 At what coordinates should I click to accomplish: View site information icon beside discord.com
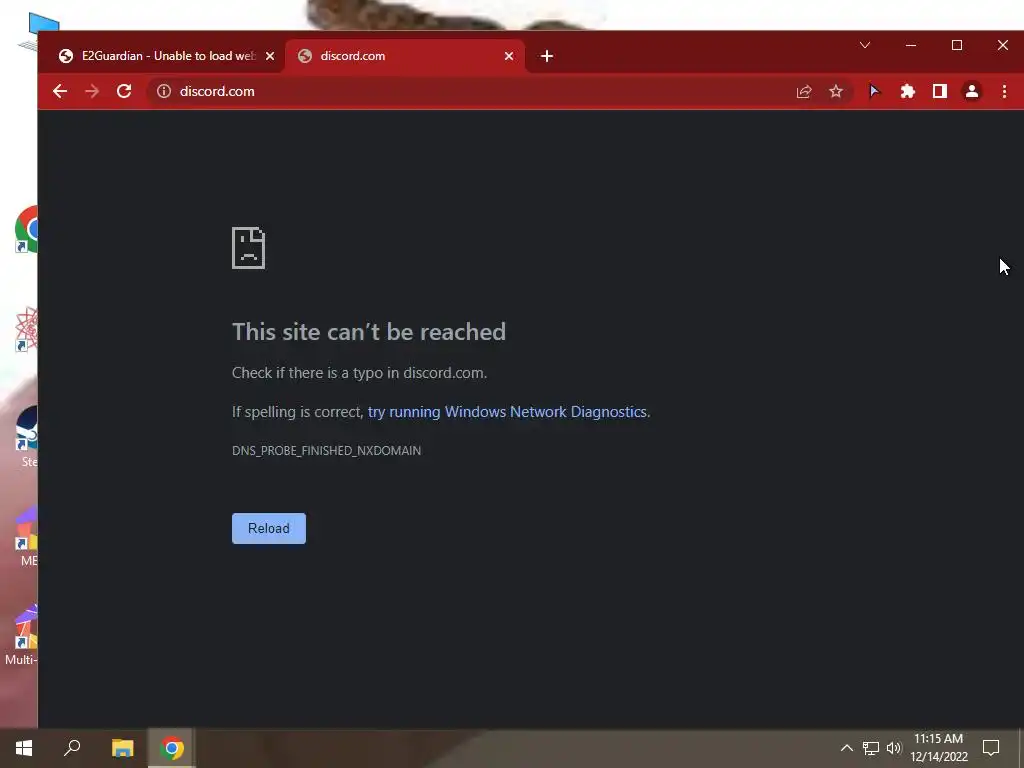point(164,91)
